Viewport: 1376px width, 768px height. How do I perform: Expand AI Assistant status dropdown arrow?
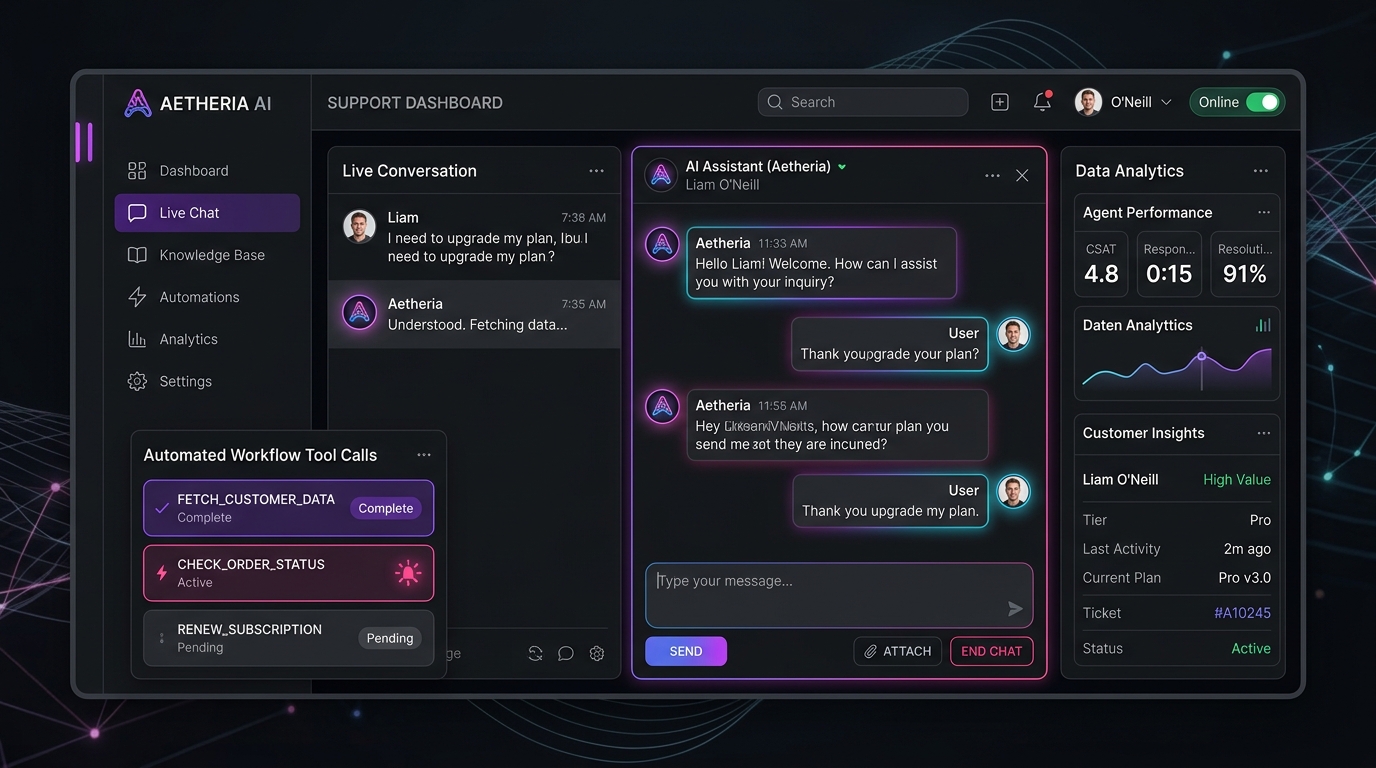[x=842, y=167]
